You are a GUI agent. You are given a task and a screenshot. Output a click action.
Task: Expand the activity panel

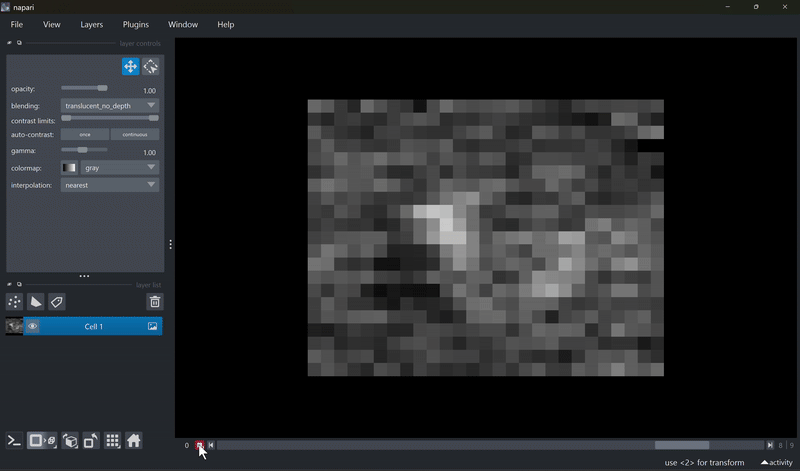[x=777, y=462]
